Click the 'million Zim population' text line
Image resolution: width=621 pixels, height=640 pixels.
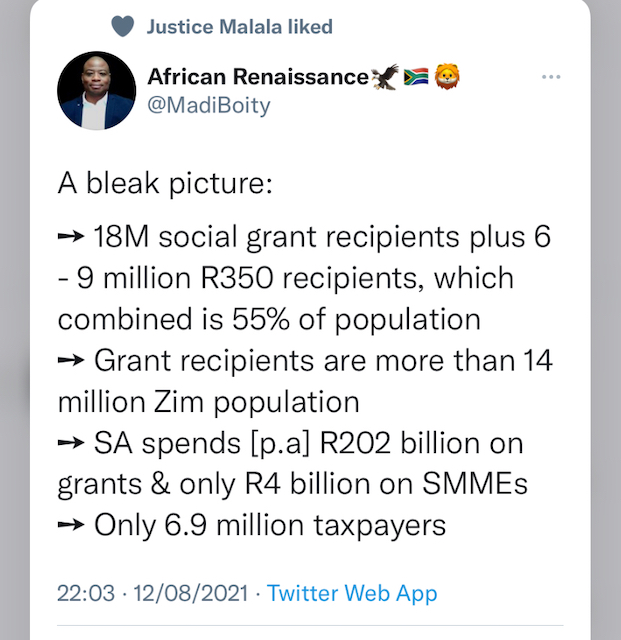pos(208,401)
